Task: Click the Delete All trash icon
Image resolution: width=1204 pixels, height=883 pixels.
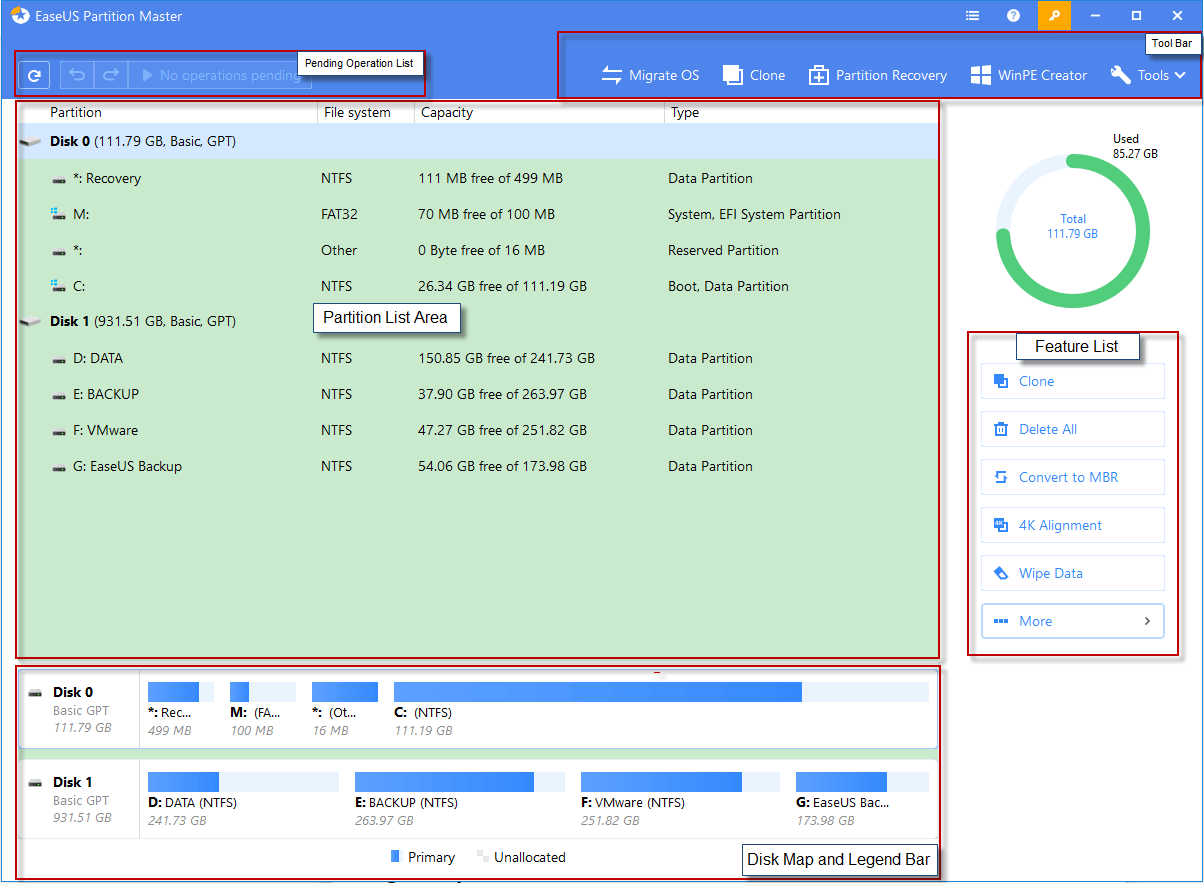Action: pos(1000,429)
